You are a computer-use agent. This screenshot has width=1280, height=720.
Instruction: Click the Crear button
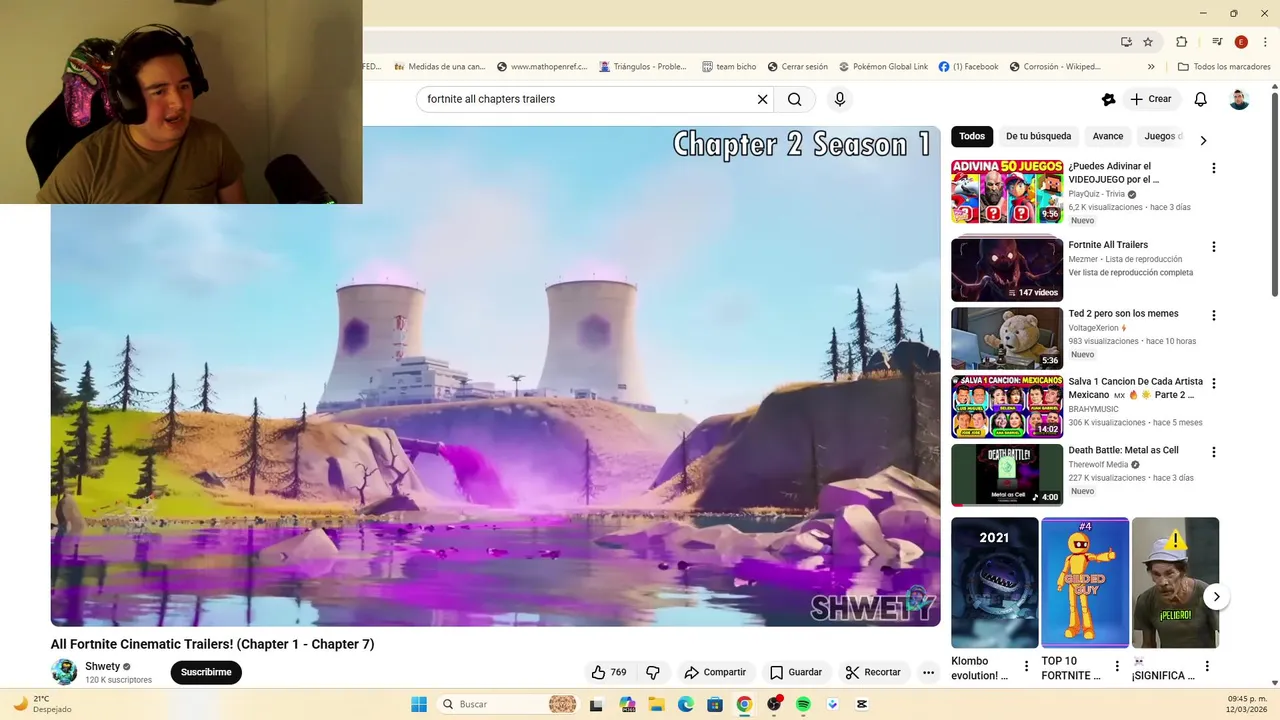tap(1150, 99)
